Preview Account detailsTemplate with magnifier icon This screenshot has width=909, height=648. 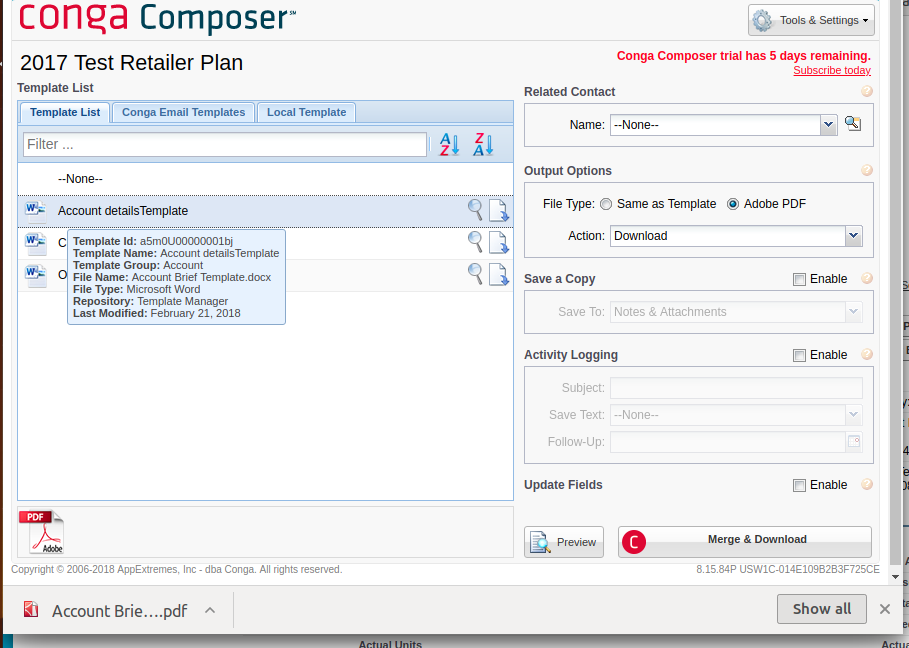tap(475, 210)
